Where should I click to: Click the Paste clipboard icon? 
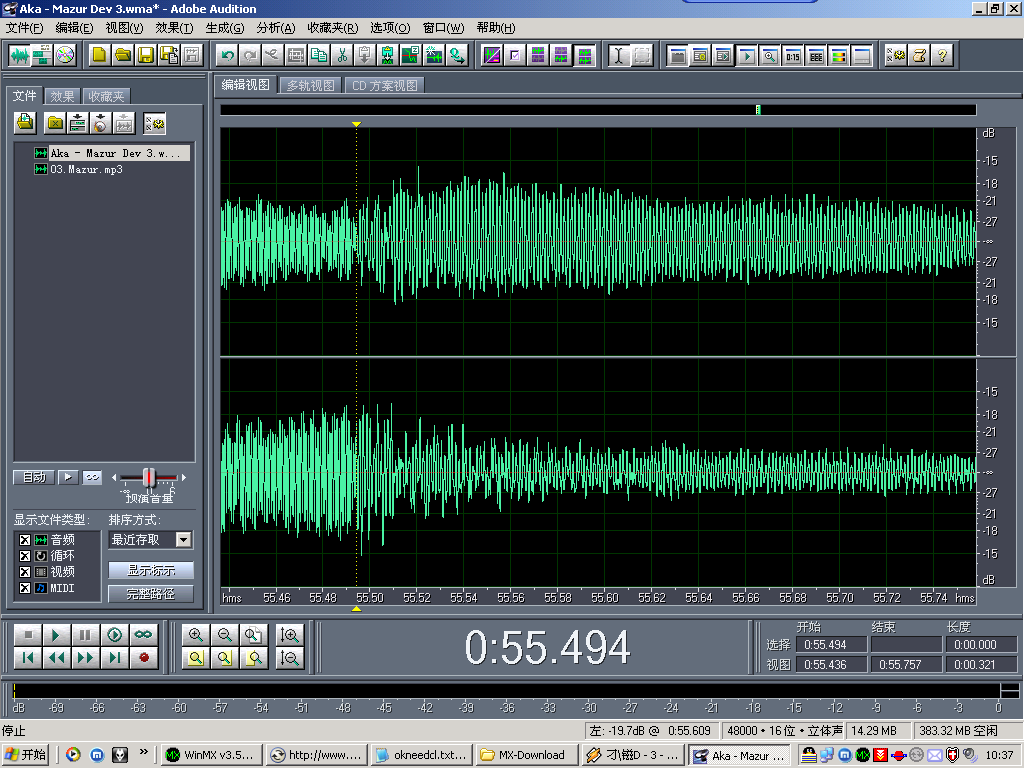pos(364,56)
